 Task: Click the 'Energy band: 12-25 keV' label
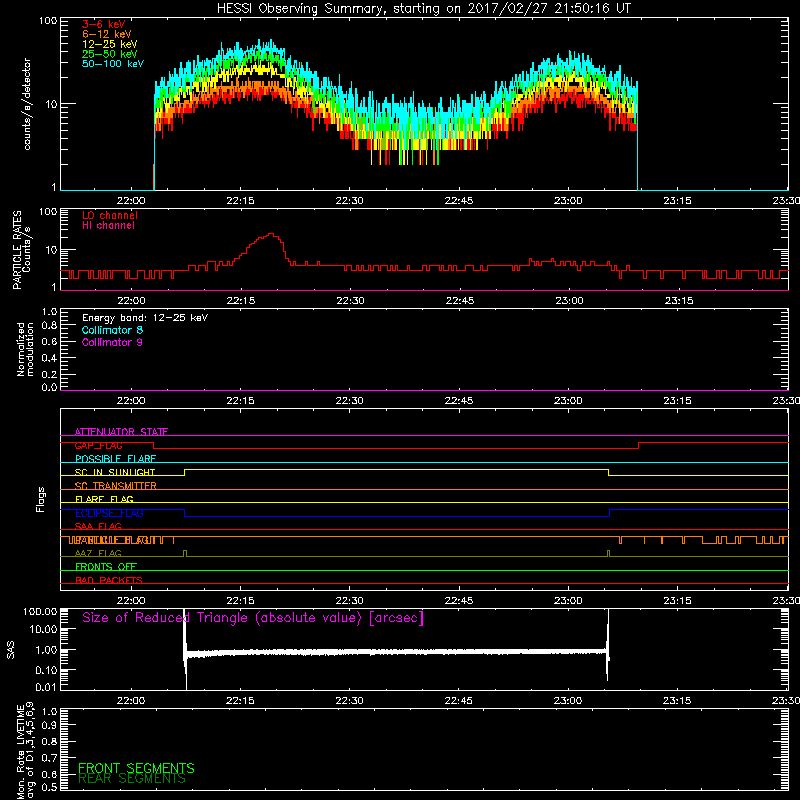click(x=145, y=318)
